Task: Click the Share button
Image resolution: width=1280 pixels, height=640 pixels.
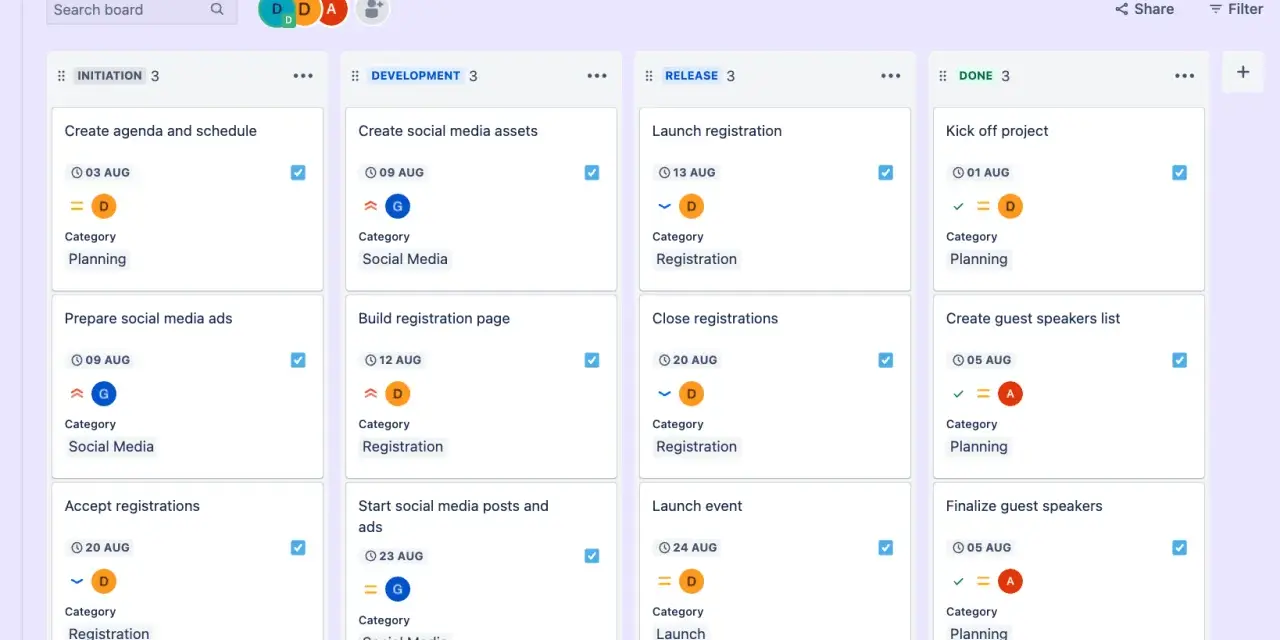Action: (1144, 9)
